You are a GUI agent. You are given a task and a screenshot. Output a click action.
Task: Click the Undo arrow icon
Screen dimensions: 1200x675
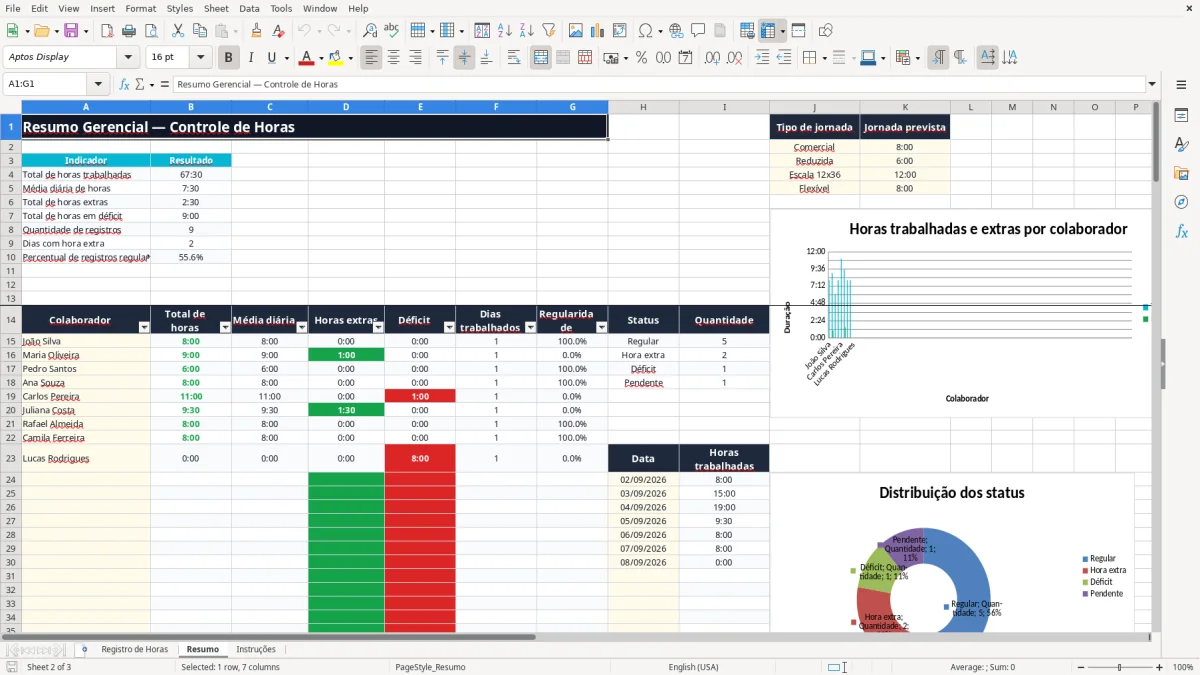coord(305,31)
